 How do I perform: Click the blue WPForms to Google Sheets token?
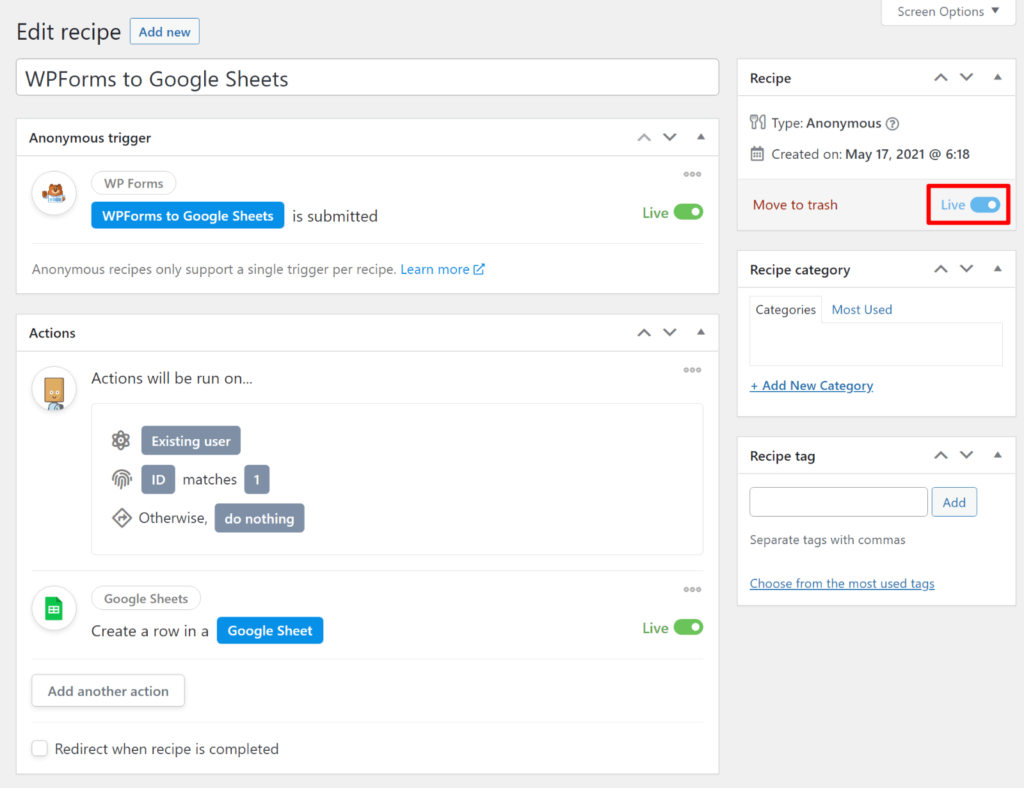[187, 215]
